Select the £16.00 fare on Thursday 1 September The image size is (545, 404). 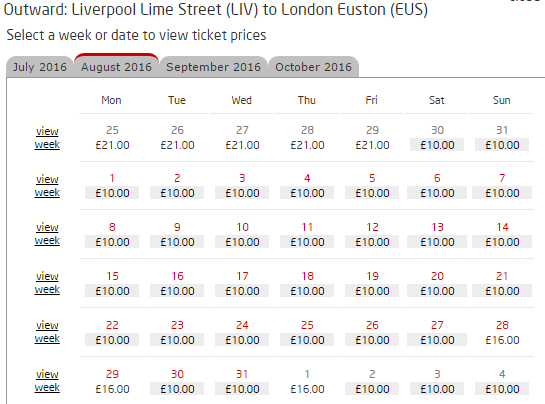pyautogui.click(x=307, y=389)
